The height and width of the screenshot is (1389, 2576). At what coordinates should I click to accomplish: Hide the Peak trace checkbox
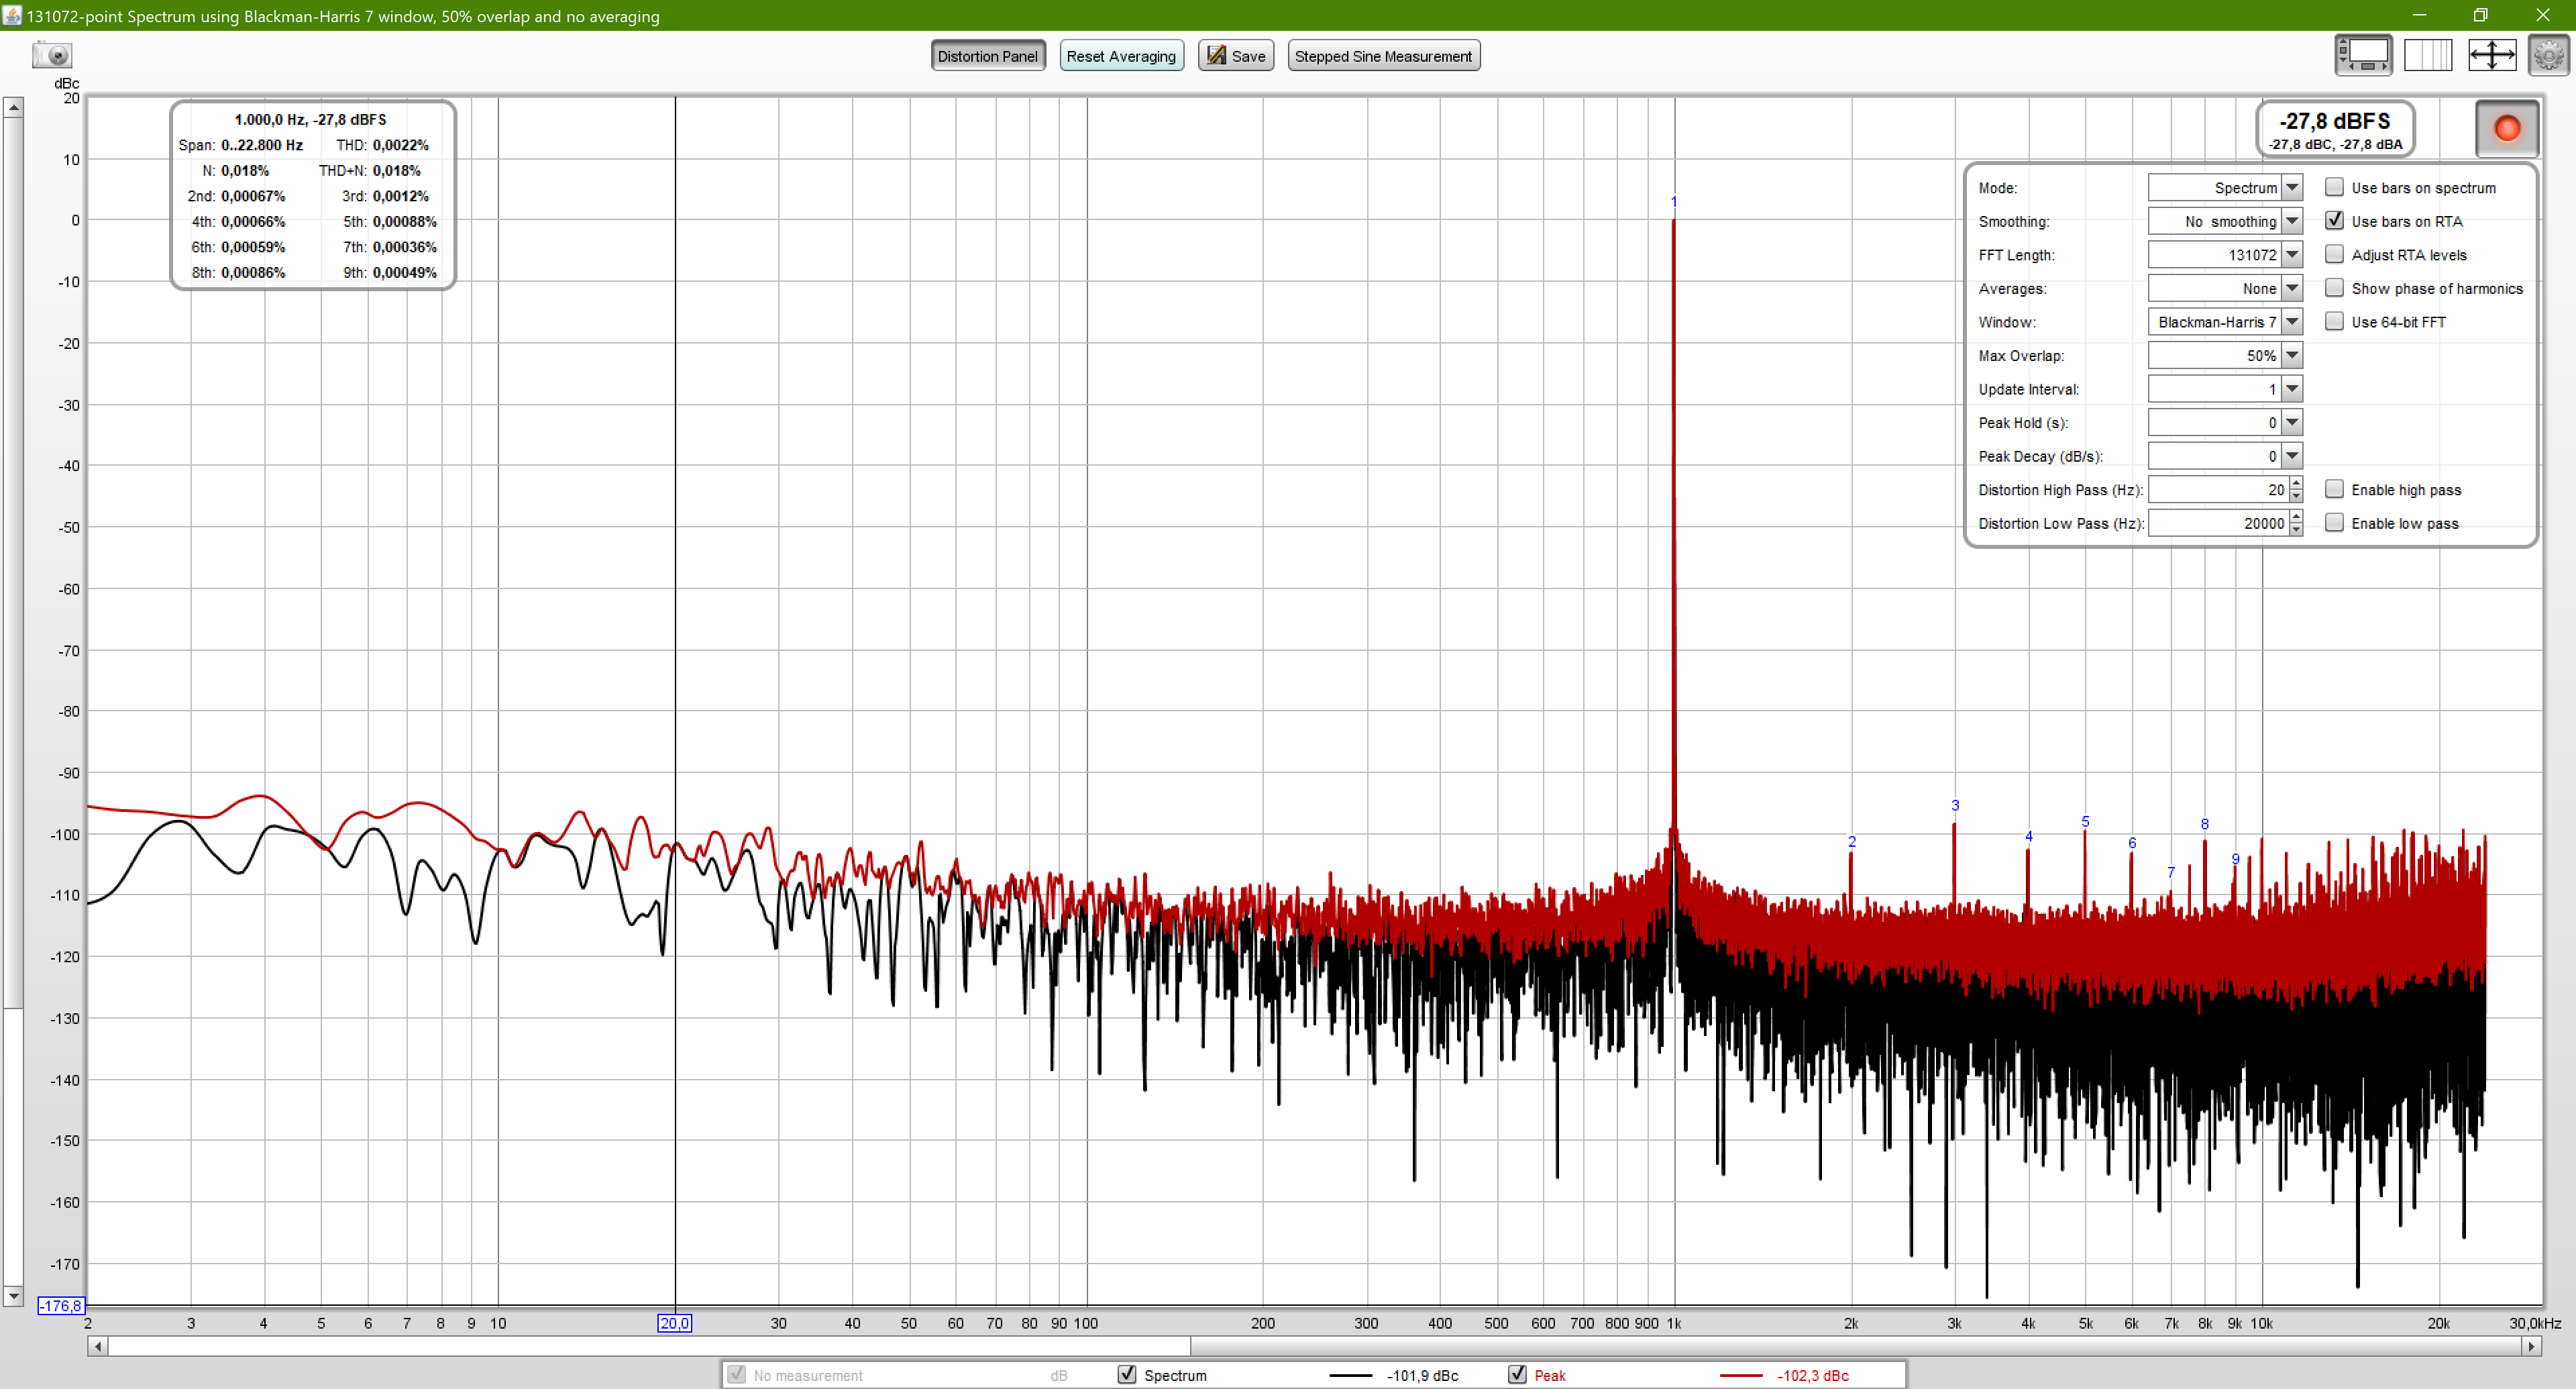click(1517, 1374)
